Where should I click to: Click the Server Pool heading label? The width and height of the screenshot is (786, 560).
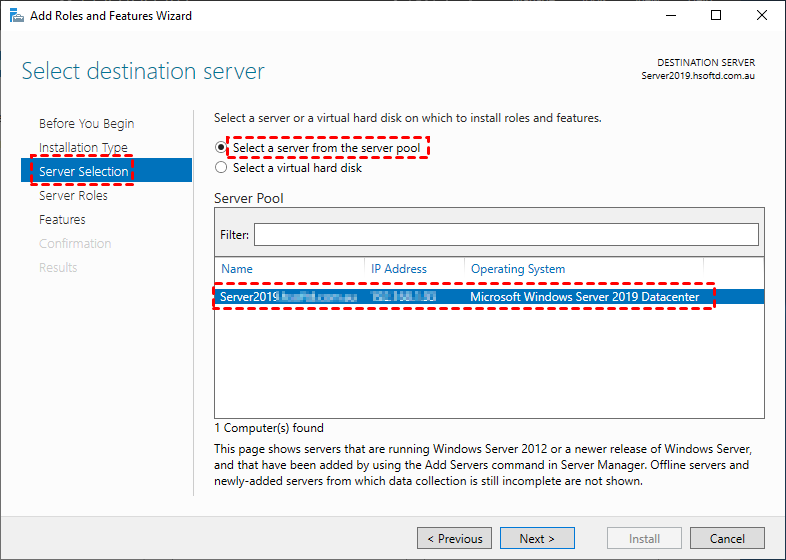(249, 198)
